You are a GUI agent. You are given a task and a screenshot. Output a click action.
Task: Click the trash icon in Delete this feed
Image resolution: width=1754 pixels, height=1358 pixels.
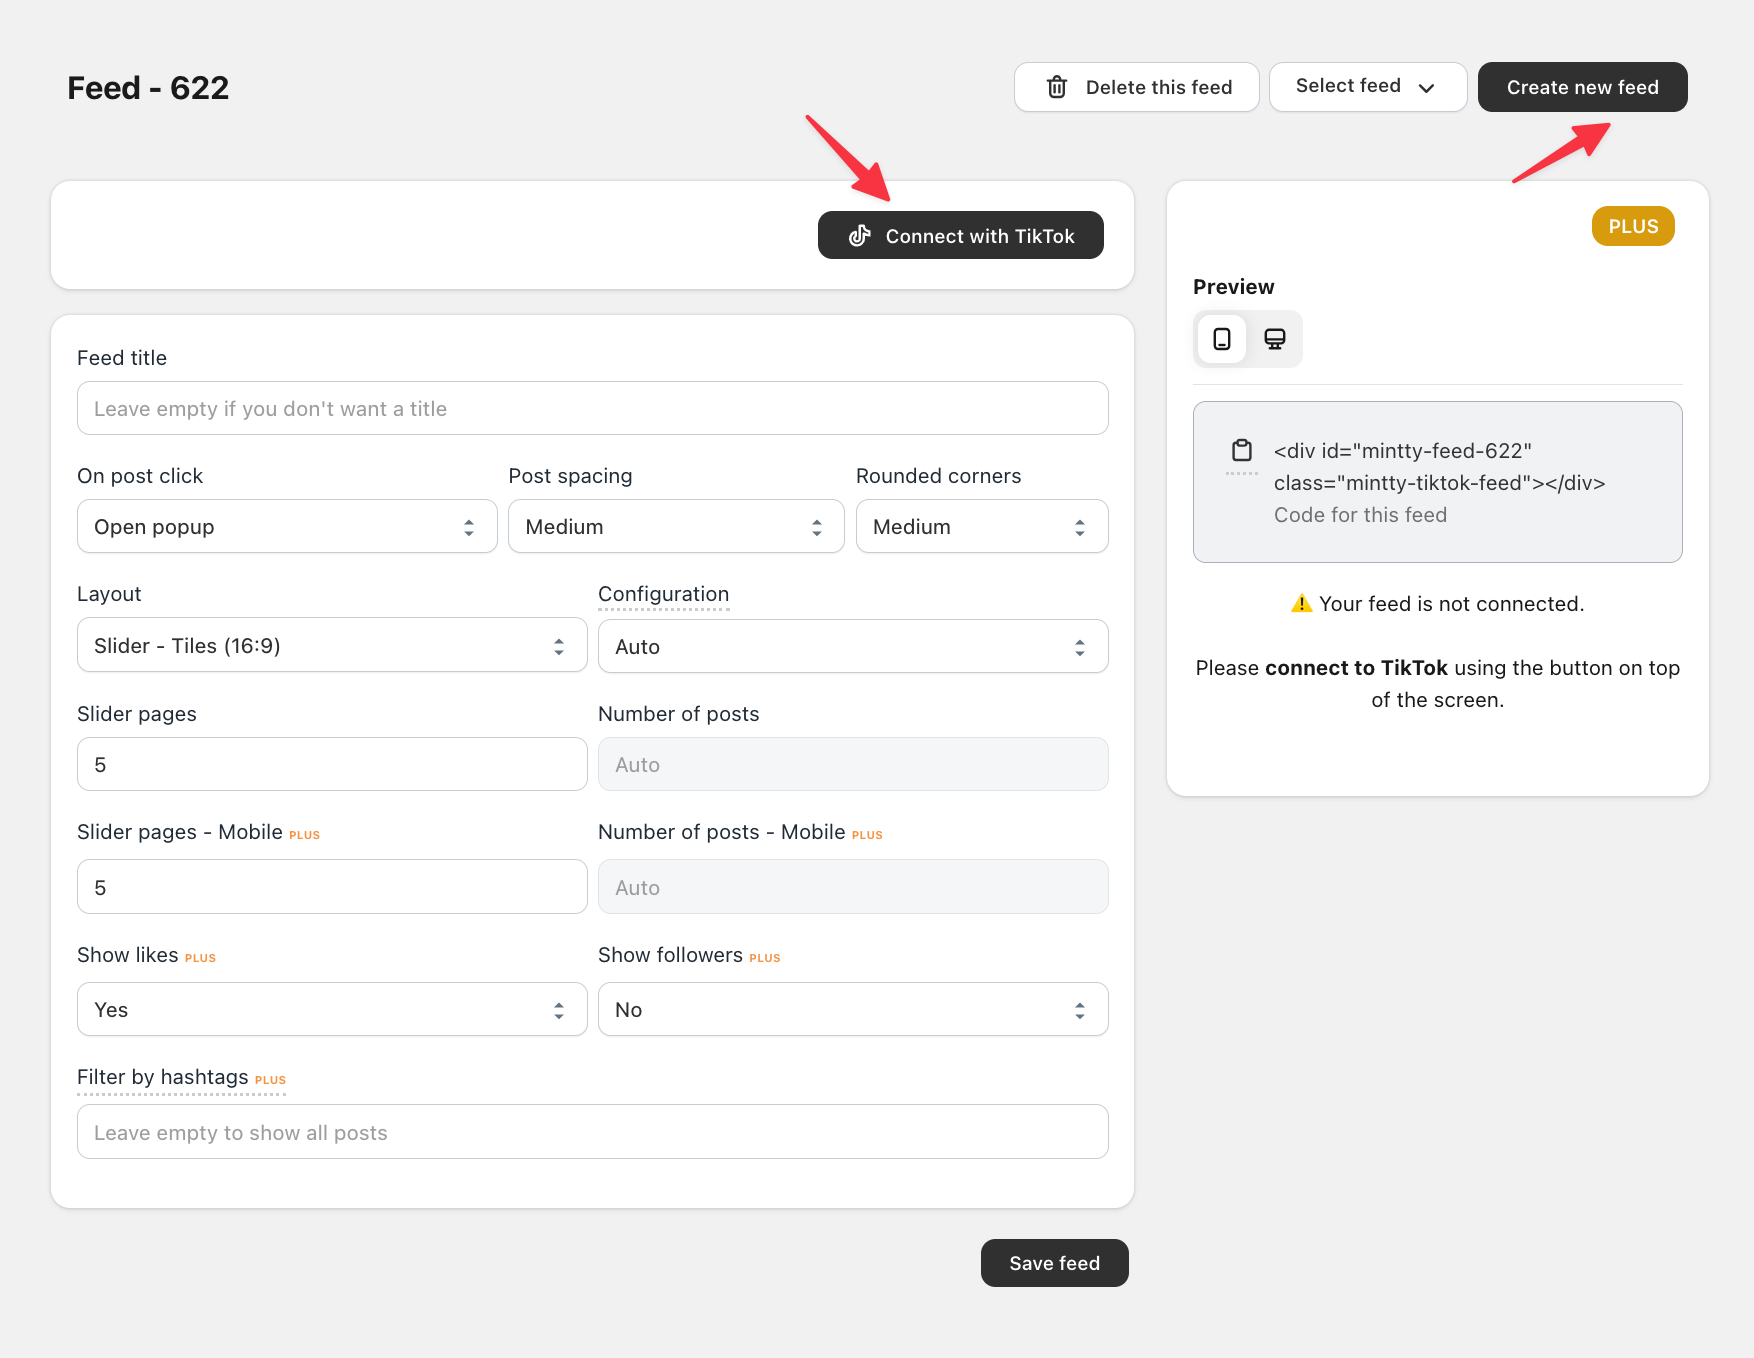[x=1057, y=87]
